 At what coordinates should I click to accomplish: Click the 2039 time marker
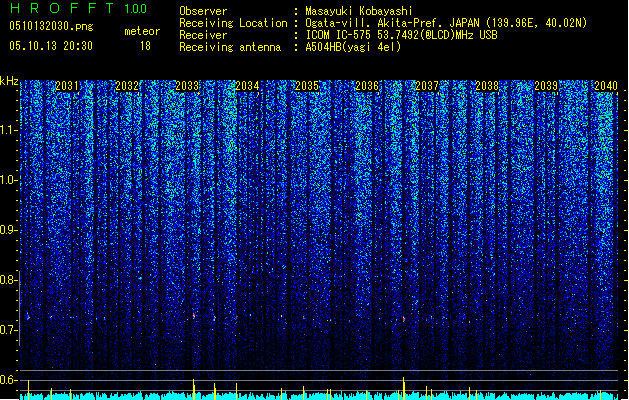click(x=546, y=86)
